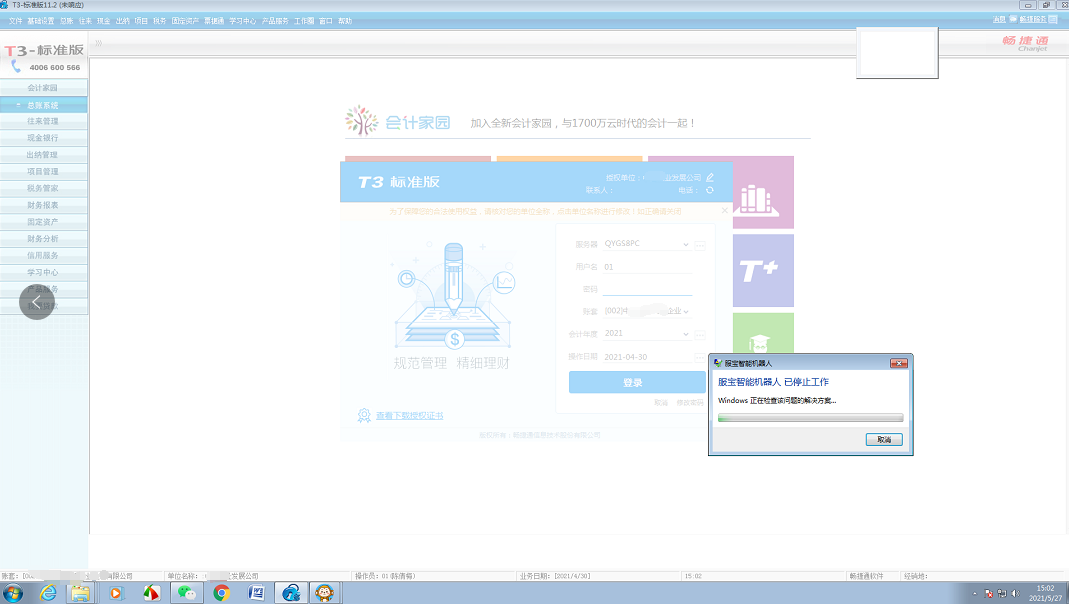Click the green graduation cap tile
Screen dimensions: 1069x604
pos(763,333)
